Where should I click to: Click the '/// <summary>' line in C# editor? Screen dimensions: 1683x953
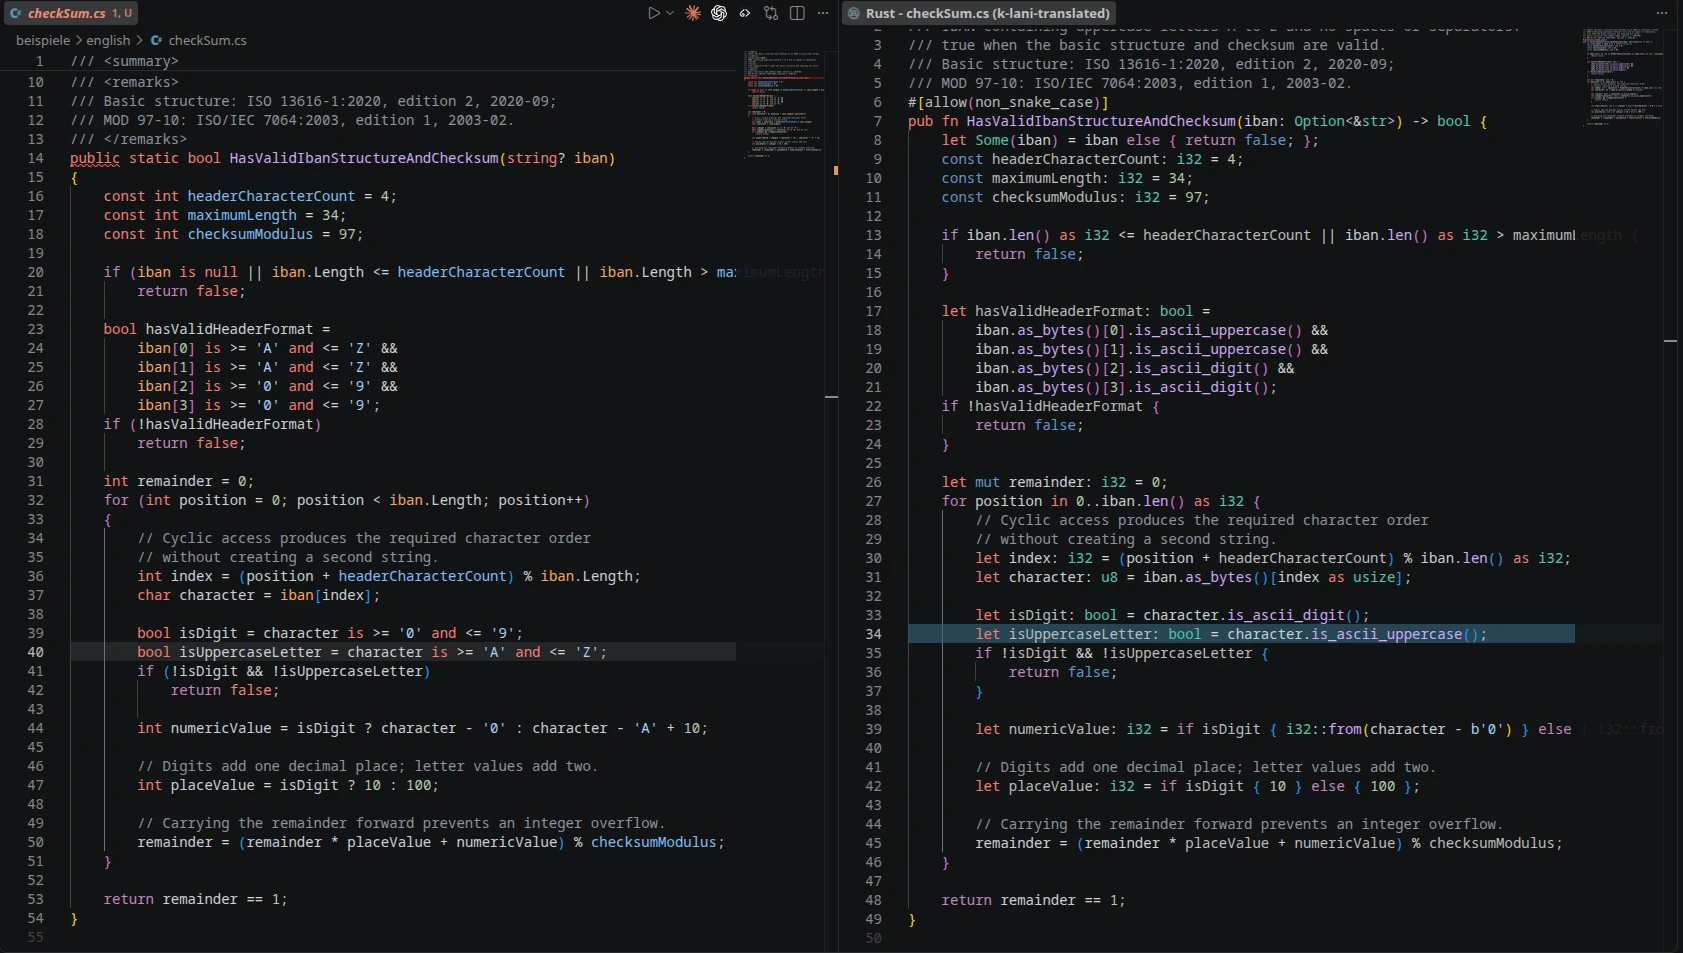(x=125, y=61)
